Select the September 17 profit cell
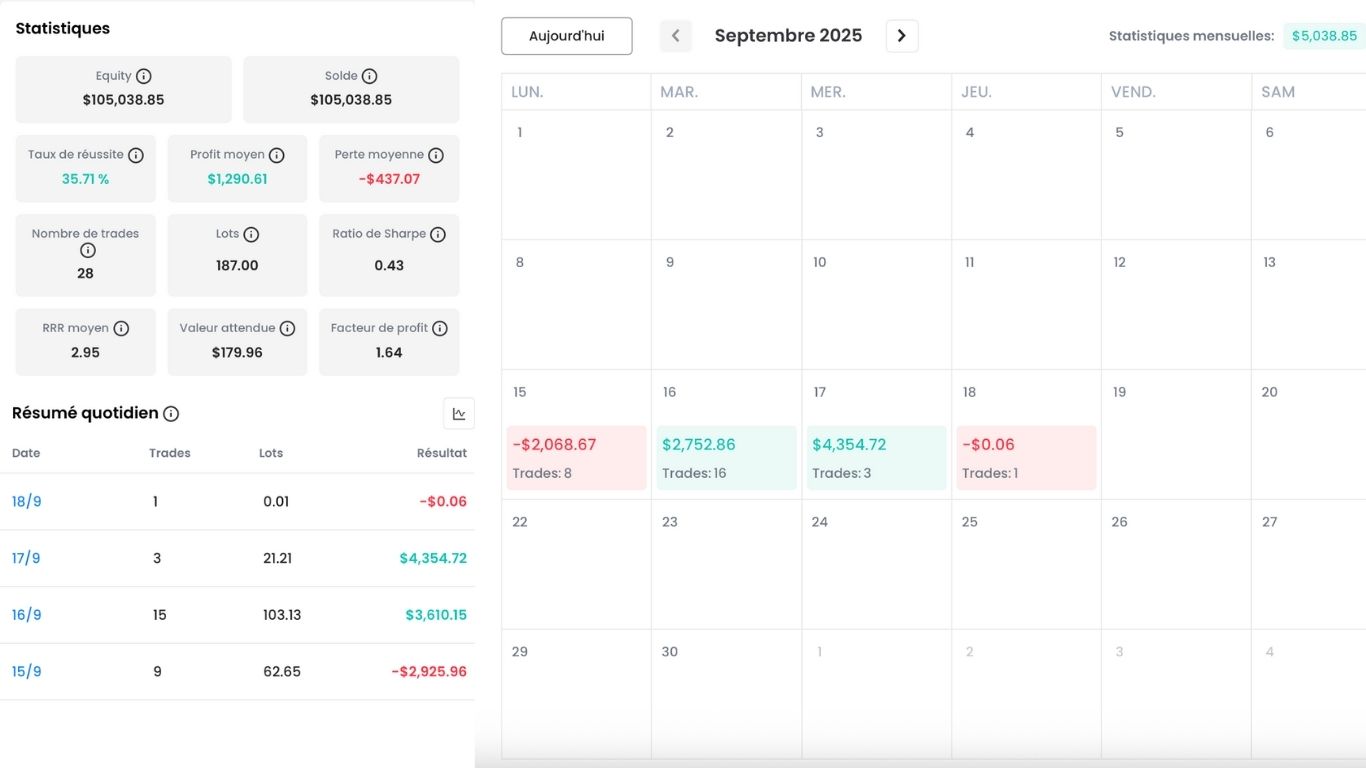The width and height of the screenshot is (1366, 768). pyautogui.click(x=876, y=458)
